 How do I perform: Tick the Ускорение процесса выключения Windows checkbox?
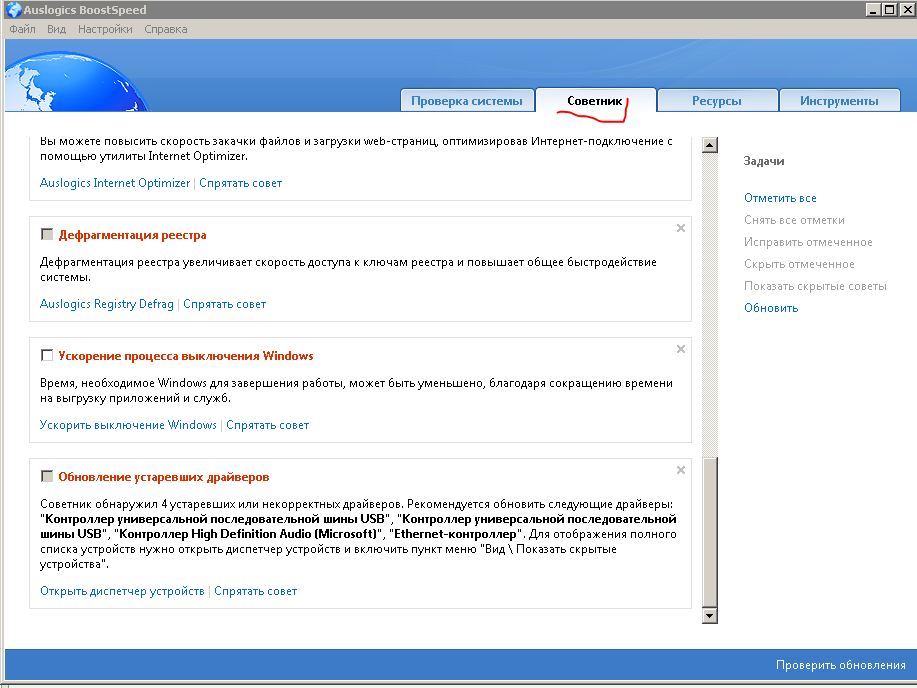tap(47, 356)
